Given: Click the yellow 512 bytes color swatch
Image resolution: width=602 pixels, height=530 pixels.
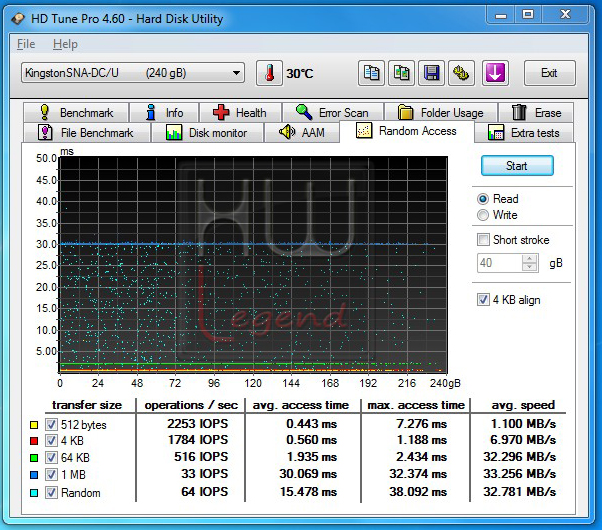Looking at the screenshot, I should click(34, 425).
